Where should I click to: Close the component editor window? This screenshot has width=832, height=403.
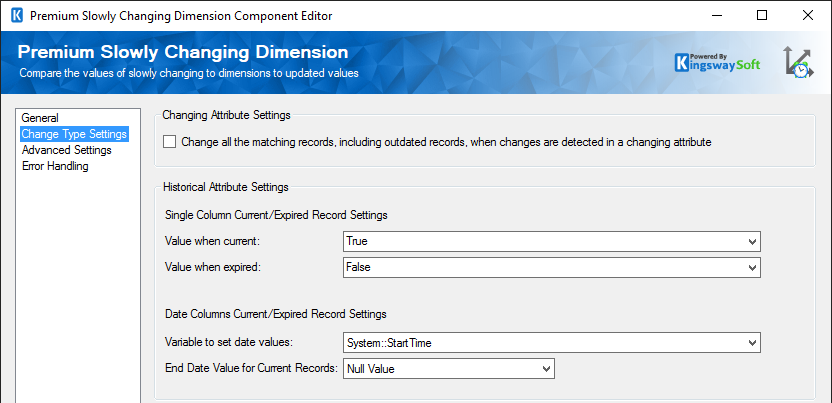(808, 16)
